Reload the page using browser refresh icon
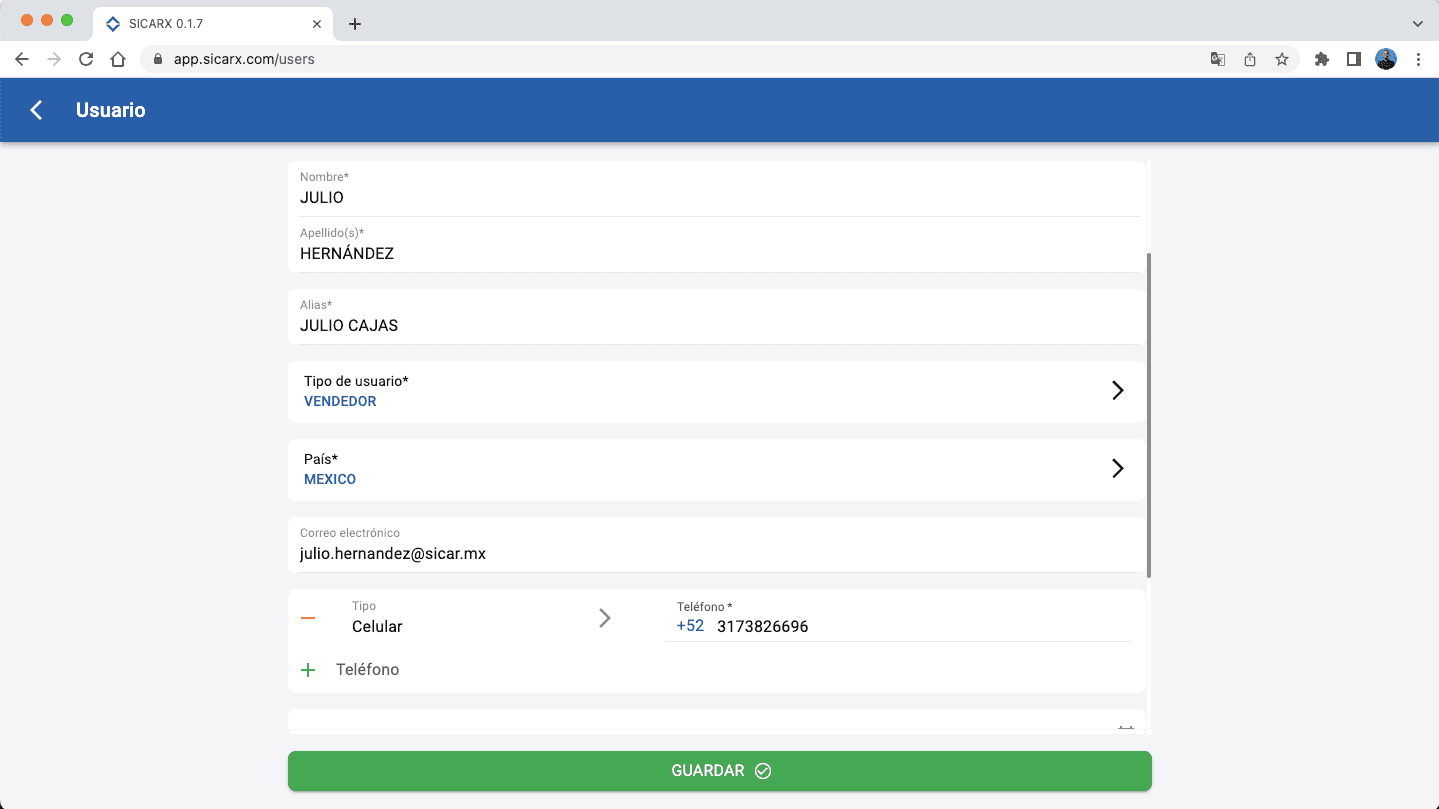Screen dimensions: 1439x809 tap(86, 59)
